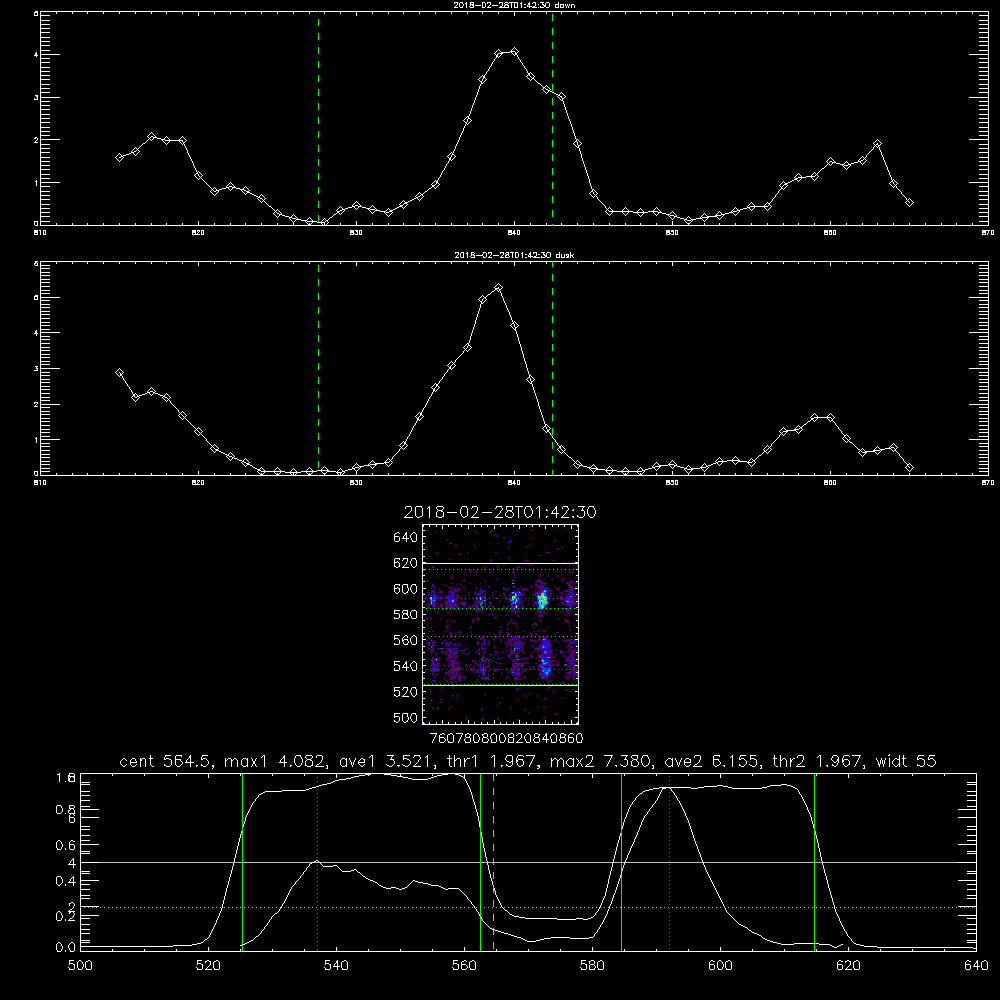Click the left green dashed line in dusk plot
This screenshot has width=1000, height=1000.
coord(318,368)
